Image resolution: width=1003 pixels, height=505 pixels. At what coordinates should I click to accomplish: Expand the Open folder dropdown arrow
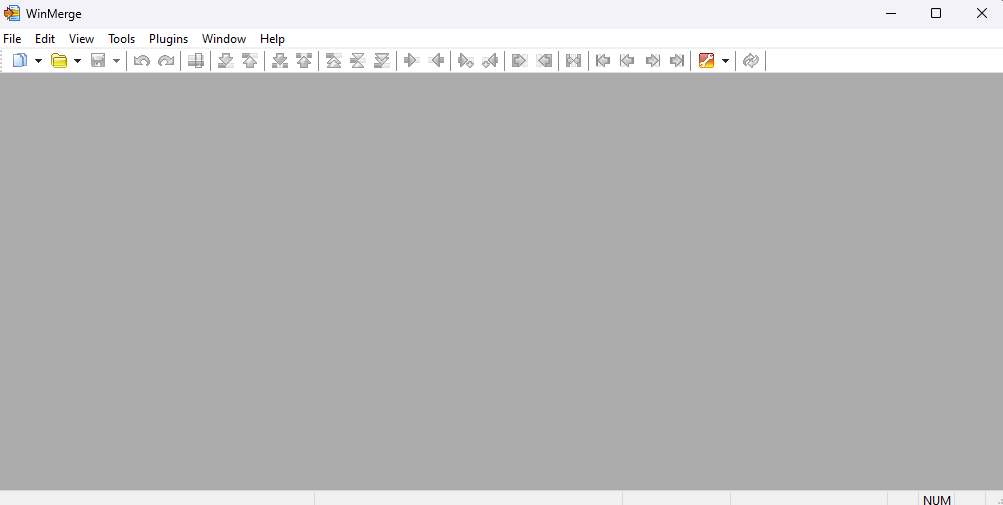pyautogui.click(x=77, y=61)
